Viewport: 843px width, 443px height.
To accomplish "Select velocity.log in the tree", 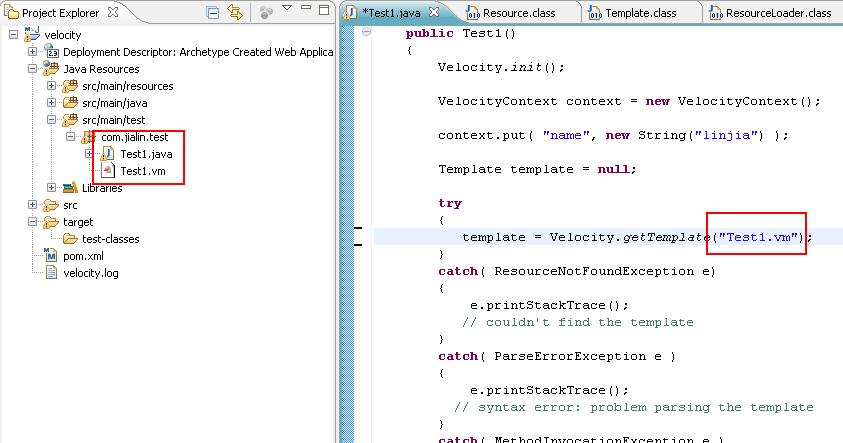I will (90, 273).
